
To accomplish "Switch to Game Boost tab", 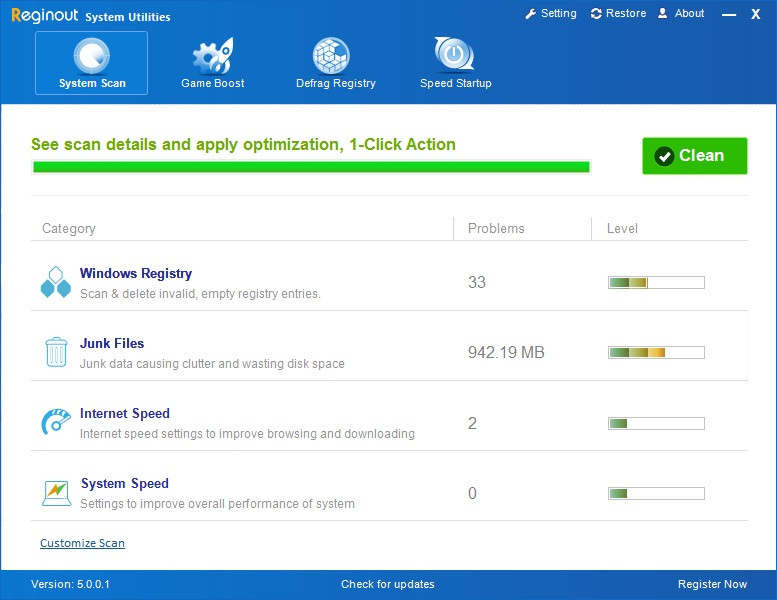I will coord(213,63).
